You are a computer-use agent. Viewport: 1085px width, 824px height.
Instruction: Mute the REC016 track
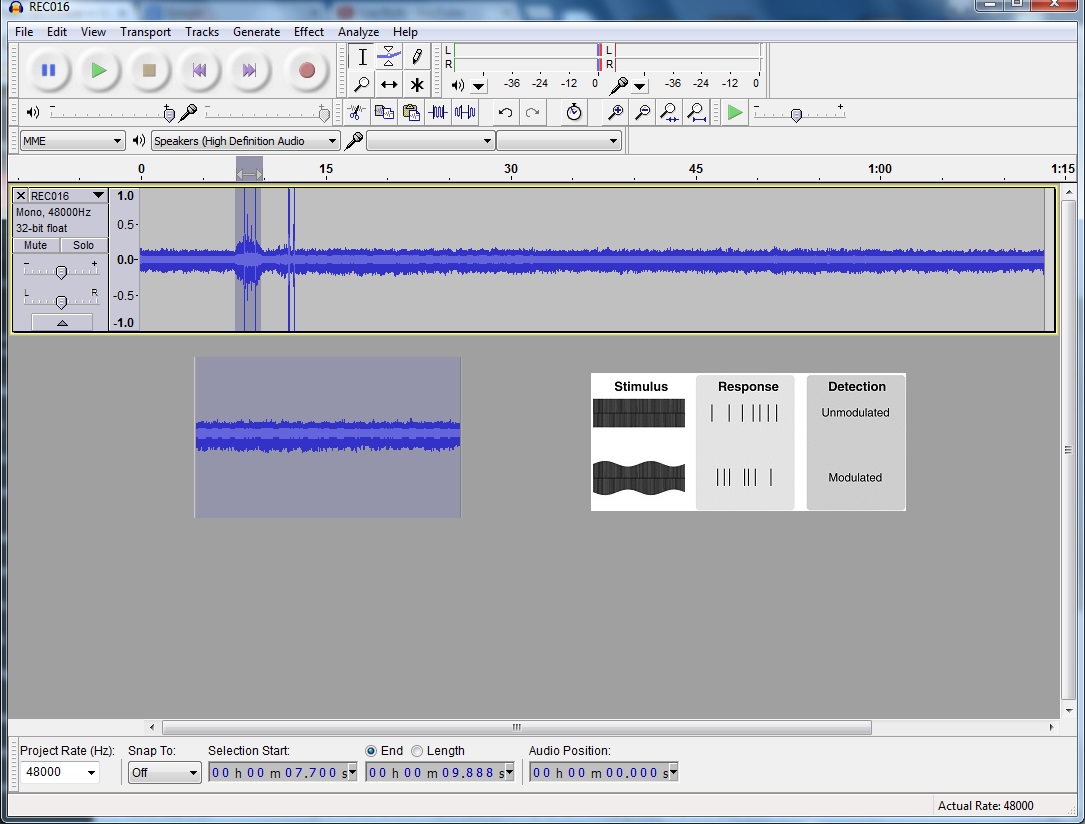point(36,245)
